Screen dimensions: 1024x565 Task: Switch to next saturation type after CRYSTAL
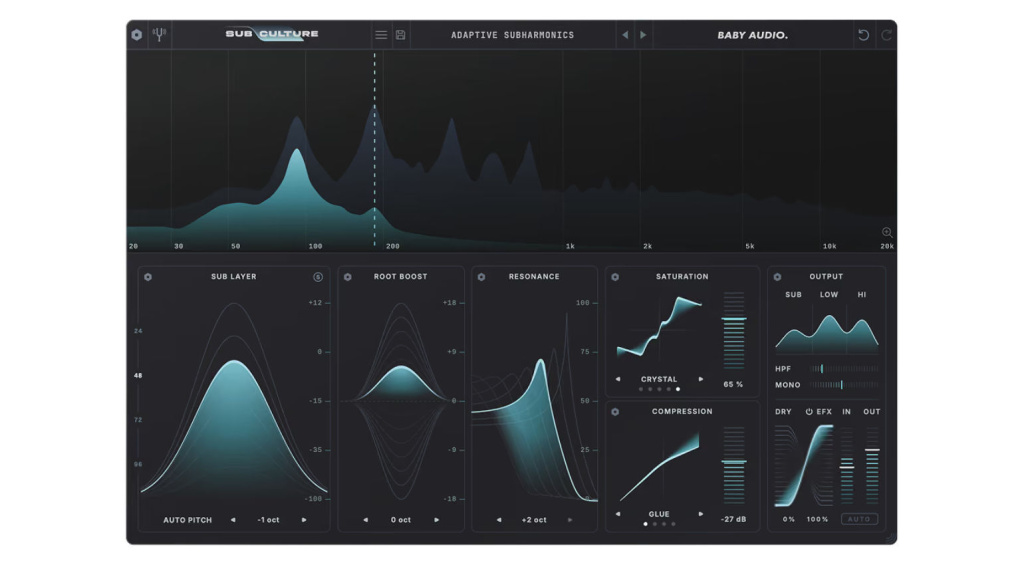coord(701,379)
